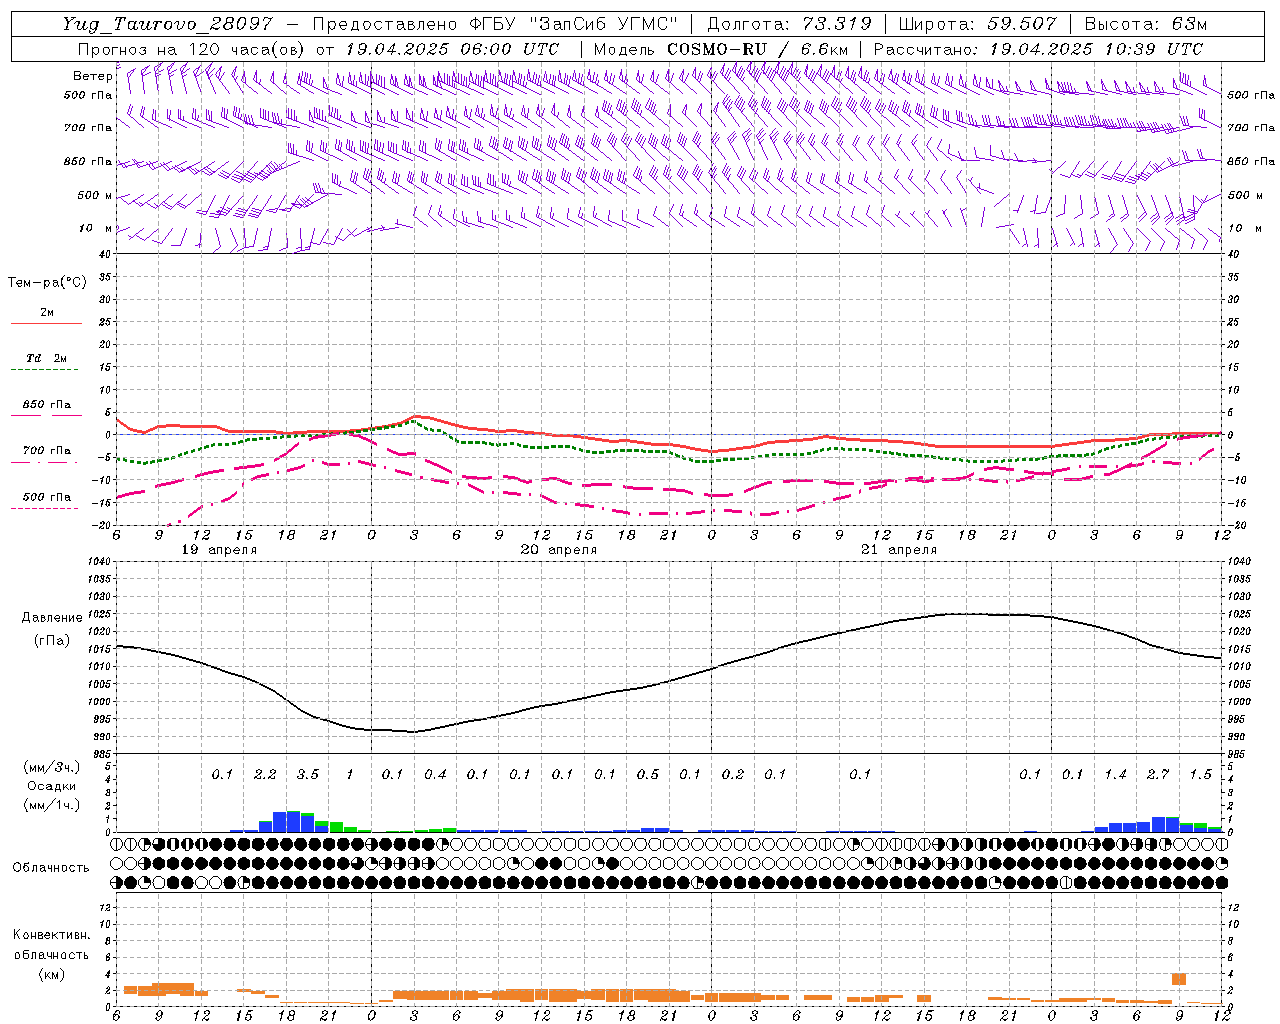Click the Конвективн. облачность label

pyautogui.click(x=51, y=944)
